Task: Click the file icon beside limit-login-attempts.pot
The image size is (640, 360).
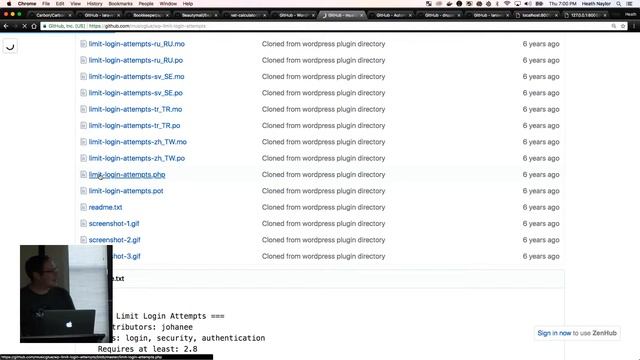Action: (83, 191)
